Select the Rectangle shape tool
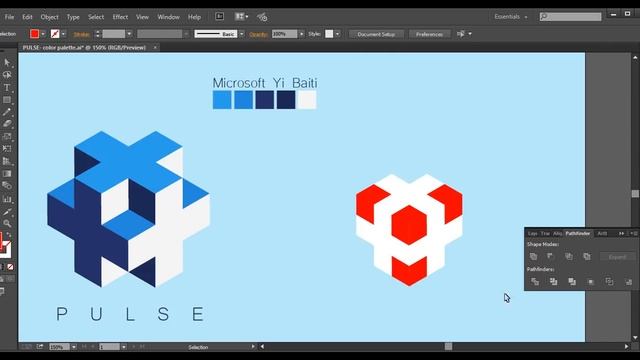Image resolution: width=640 pixels, height=360 pixels. point(7,100)
